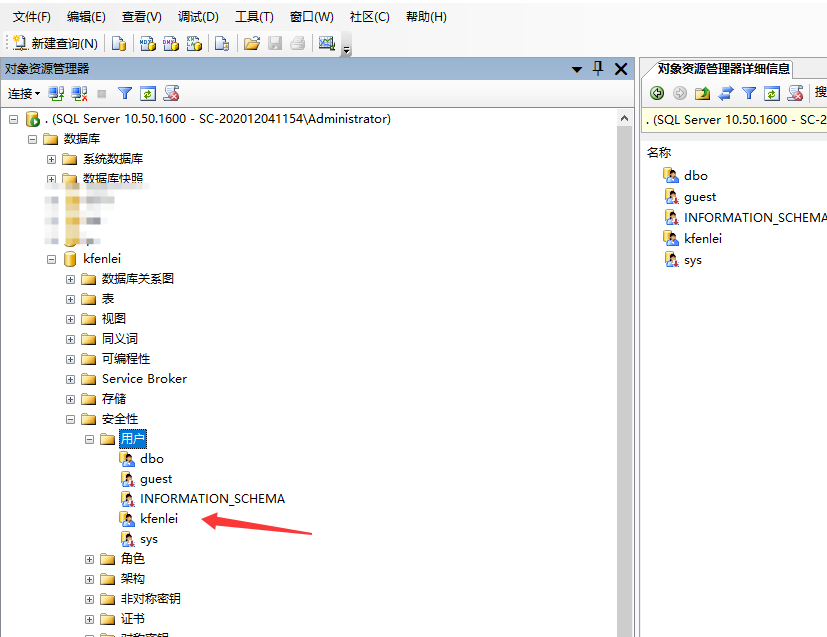
Task: Click the SQL Server Compact Query icon
Action: click(x=222, y=43)
